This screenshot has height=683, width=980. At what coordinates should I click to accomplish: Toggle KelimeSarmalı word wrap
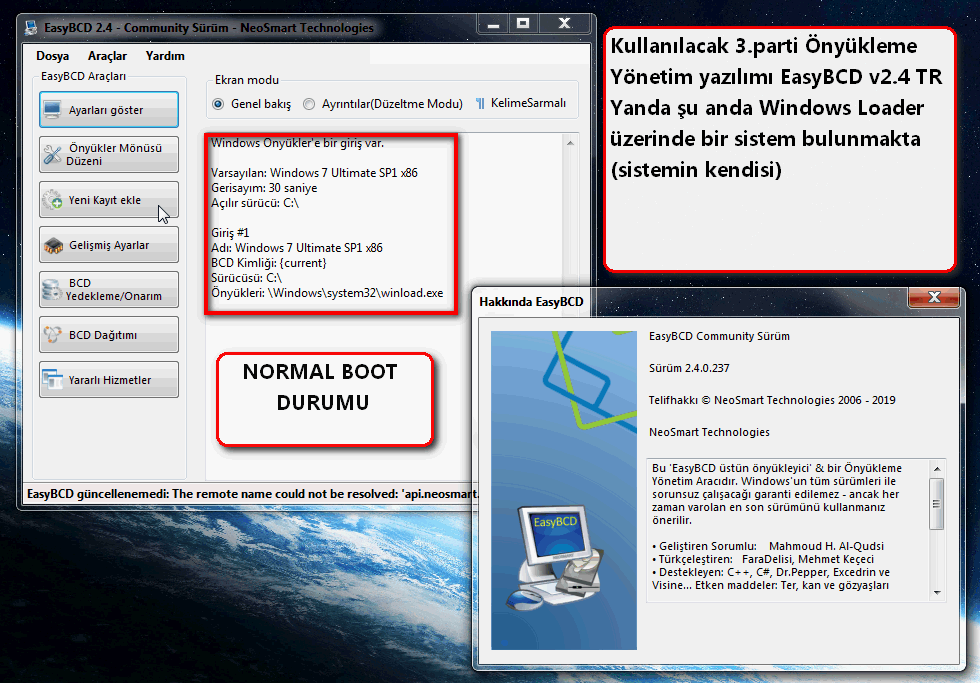(521, 103)
